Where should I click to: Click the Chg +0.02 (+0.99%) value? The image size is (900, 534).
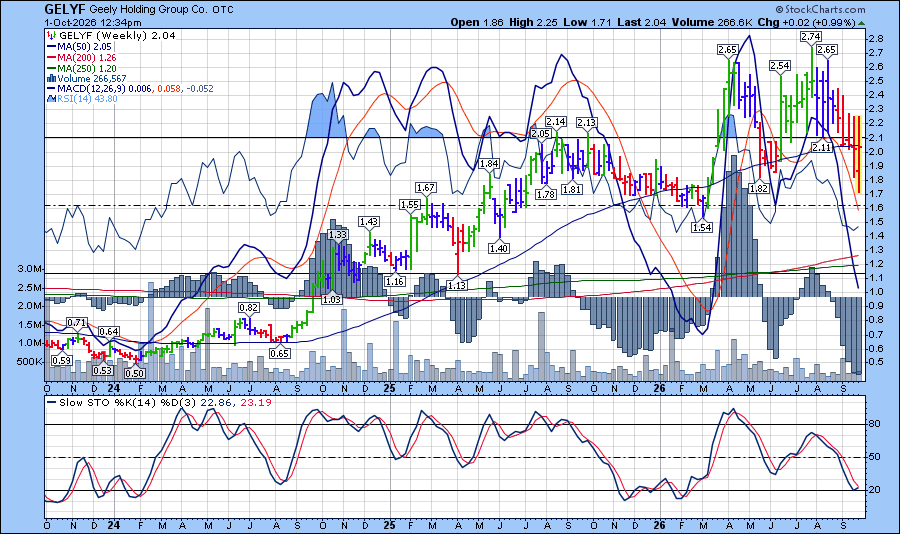coord(806,22)
